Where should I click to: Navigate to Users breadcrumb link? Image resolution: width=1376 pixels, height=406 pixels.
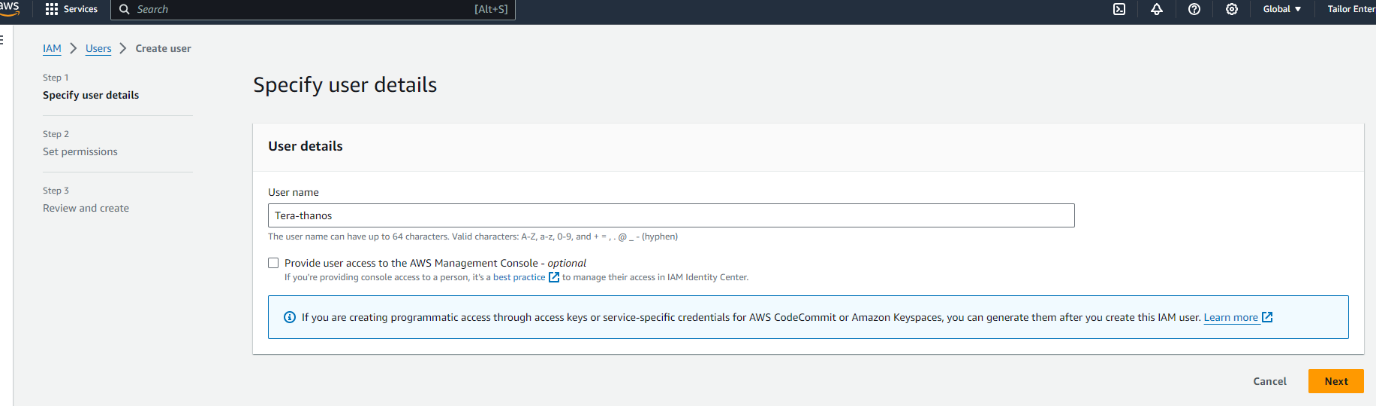98,48
